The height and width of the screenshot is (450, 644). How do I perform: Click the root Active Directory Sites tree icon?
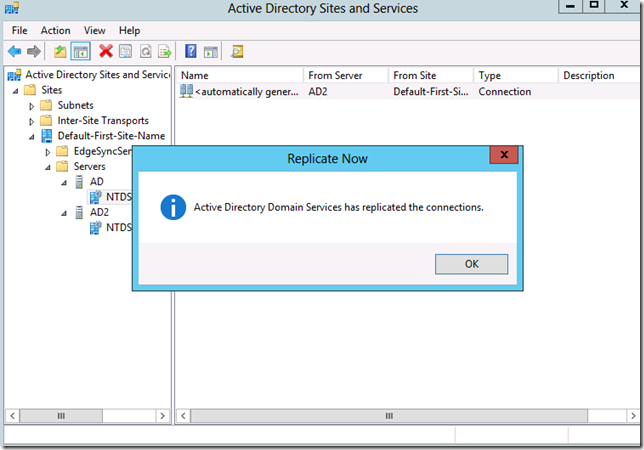click(x=14, y=75)
